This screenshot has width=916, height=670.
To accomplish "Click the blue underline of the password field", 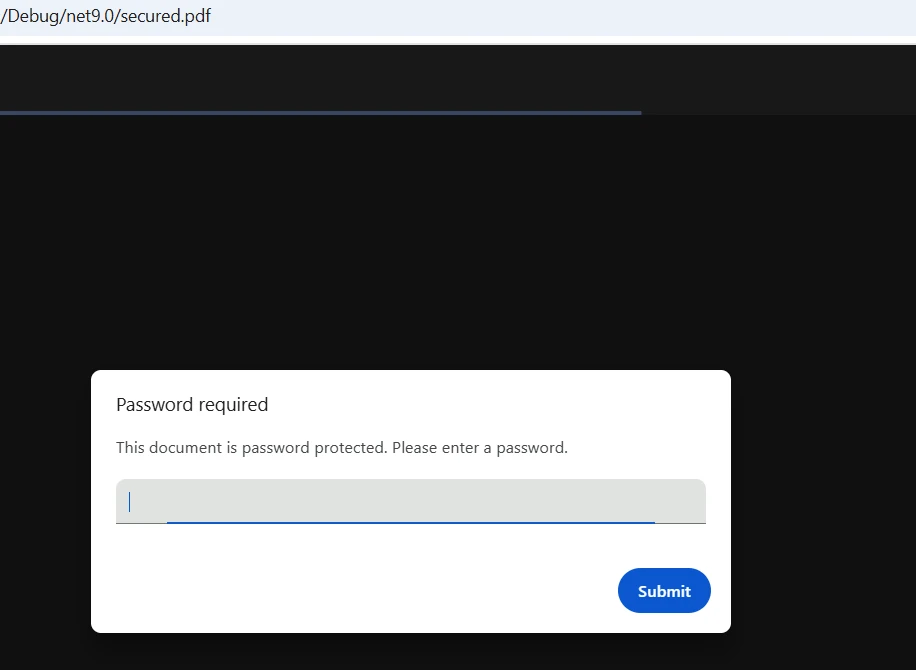I will click(410, 522).
